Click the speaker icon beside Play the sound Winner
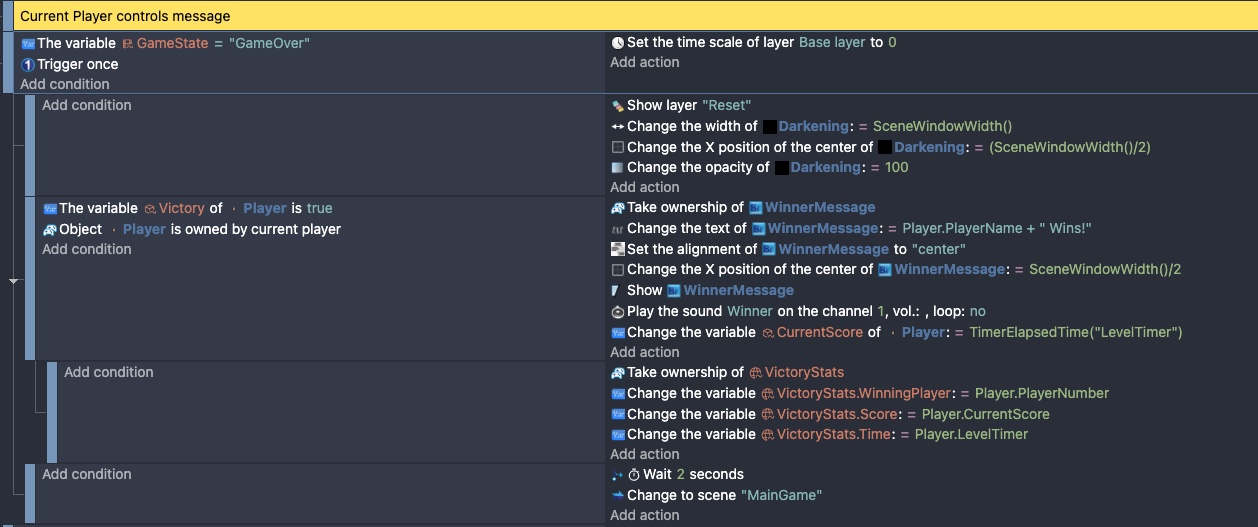 (618, 312)
